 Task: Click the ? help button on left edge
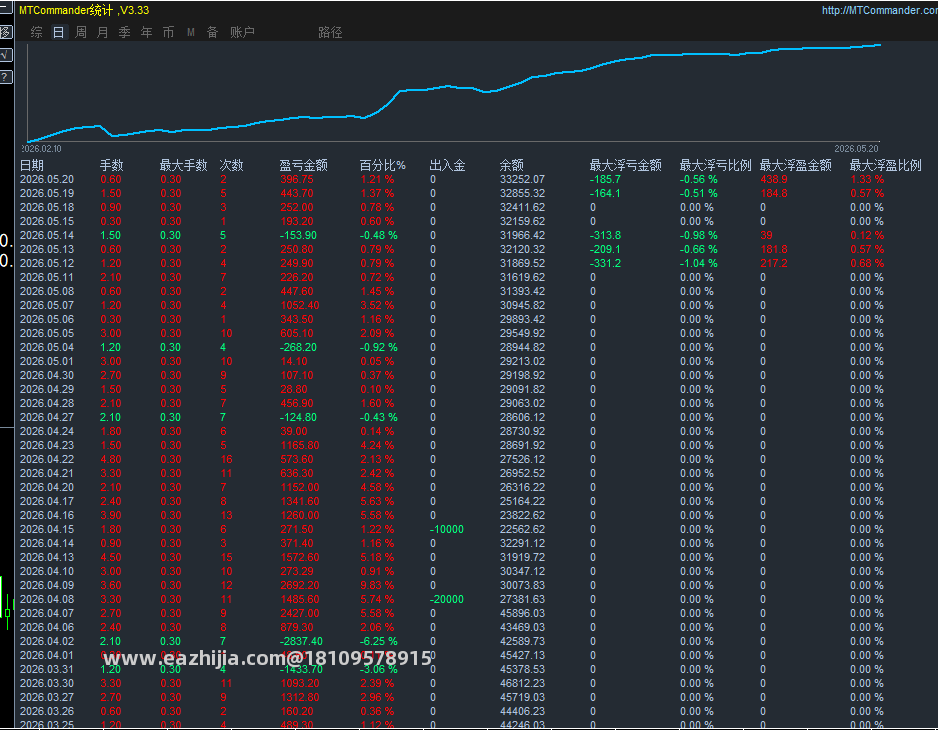click(x=5, y=77)
